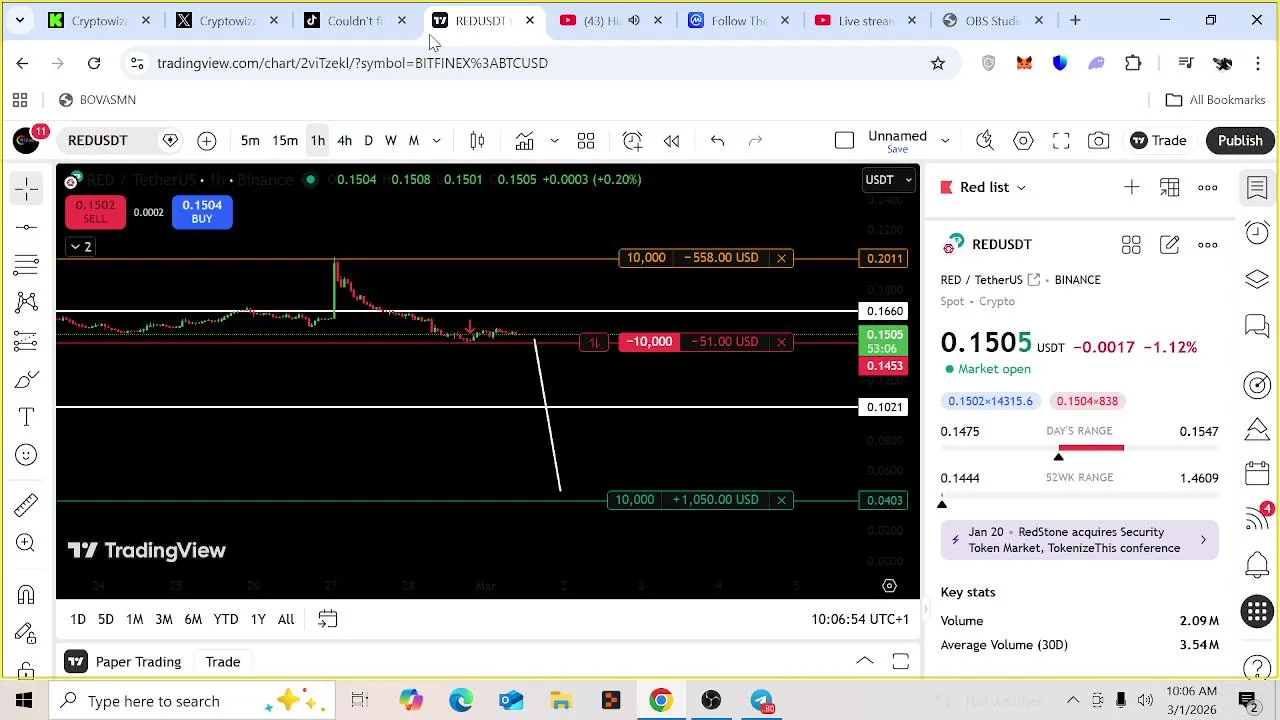Enter fullscreen chart mode
1280x720 pixels.
click(x=1061, y=141)
